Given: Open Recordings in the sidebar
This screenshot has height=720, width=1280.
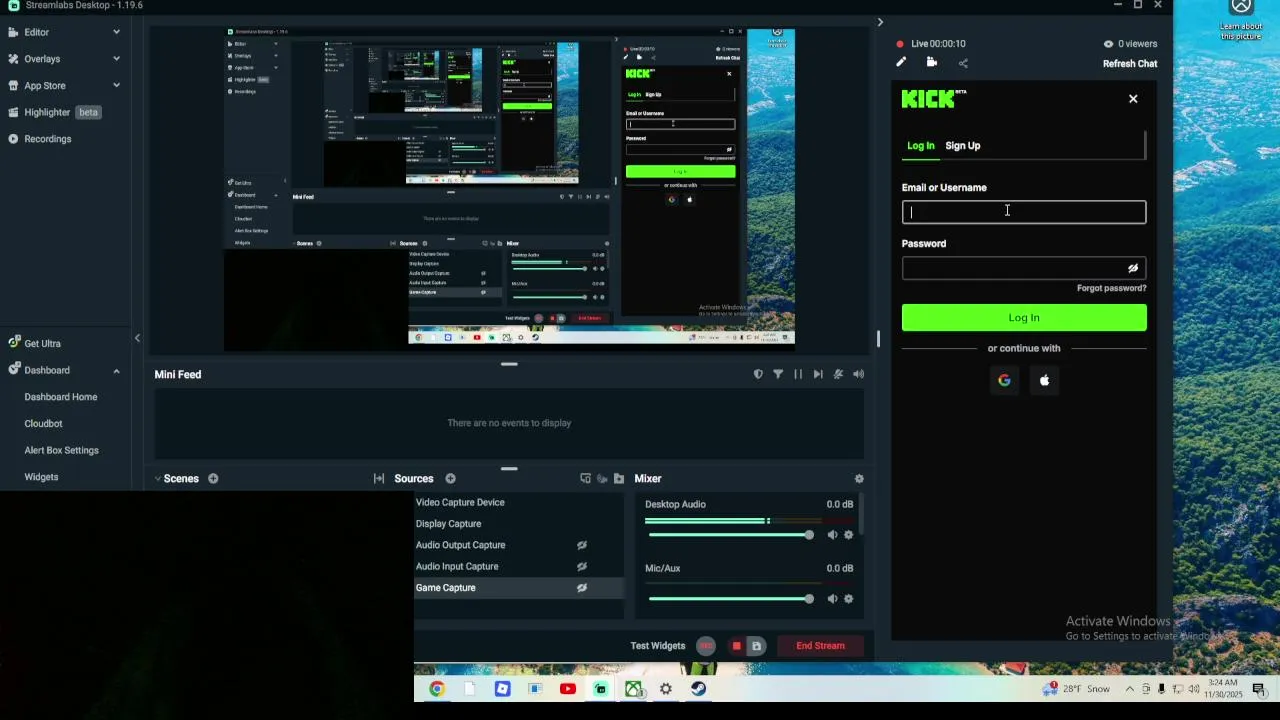Looking at the screenshot, I should 47,139.
